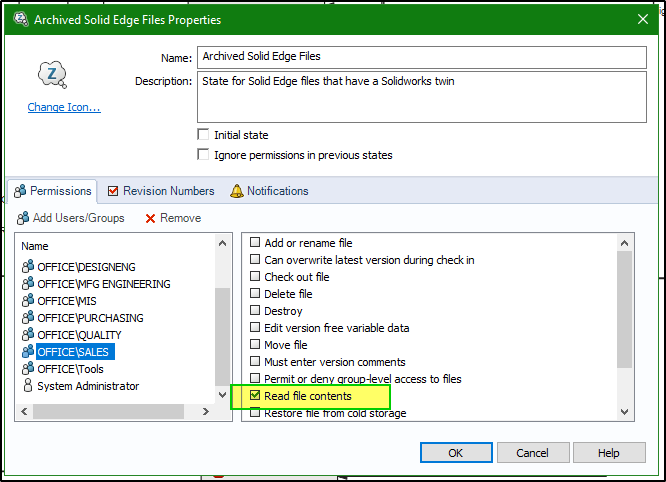The image size is (666, 482).
Task: Select OFFICE\MFG ENGINEERING group
Action: [104, 284]
